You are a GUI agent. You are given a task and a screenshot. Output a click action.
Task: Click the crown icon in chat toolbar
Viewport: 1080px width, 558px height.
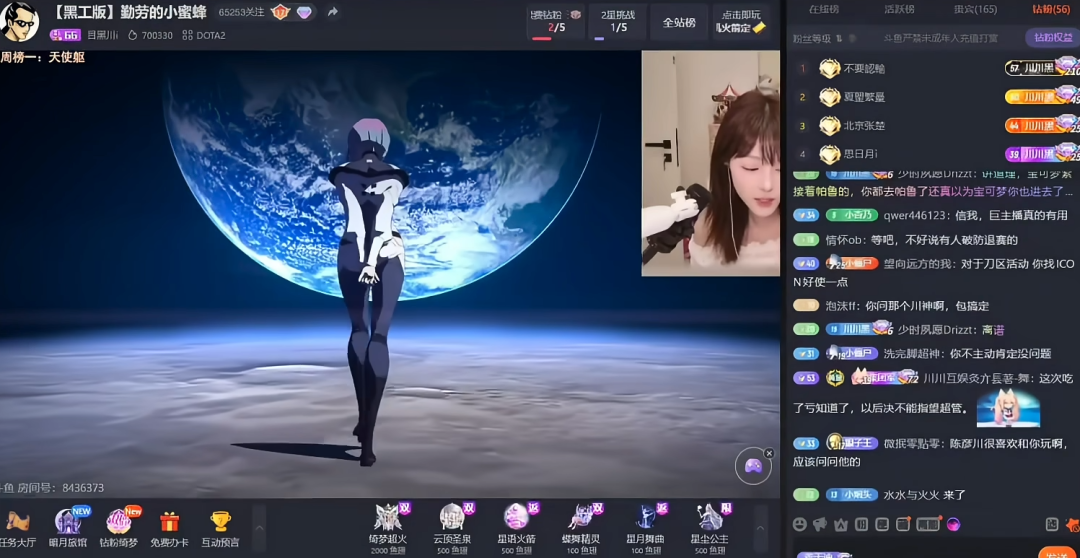coord(840,524)
